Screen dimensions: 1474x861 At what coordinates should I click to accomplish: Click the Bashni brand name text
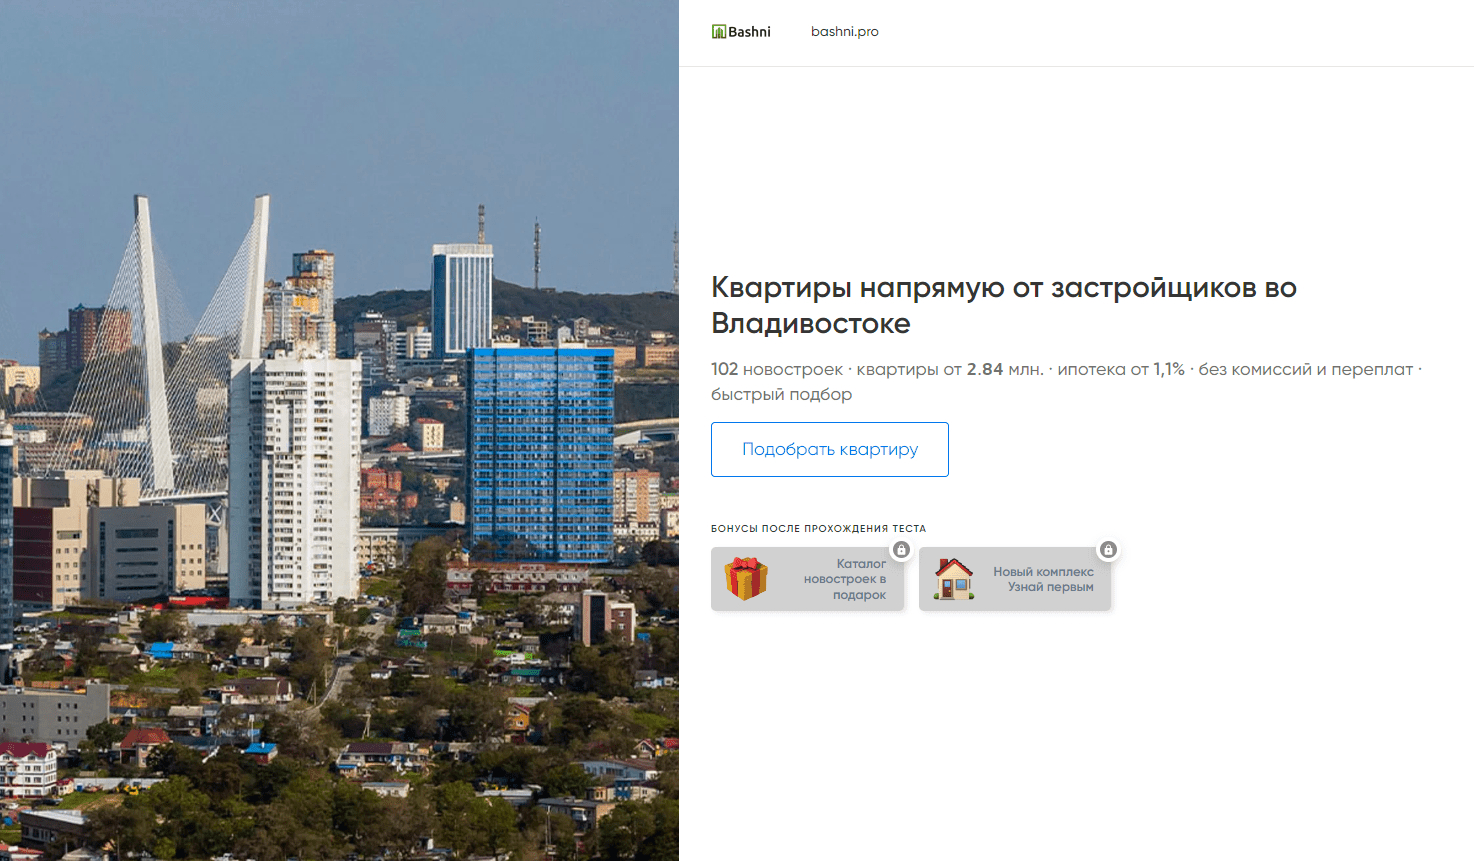click(x=749, y=32)
